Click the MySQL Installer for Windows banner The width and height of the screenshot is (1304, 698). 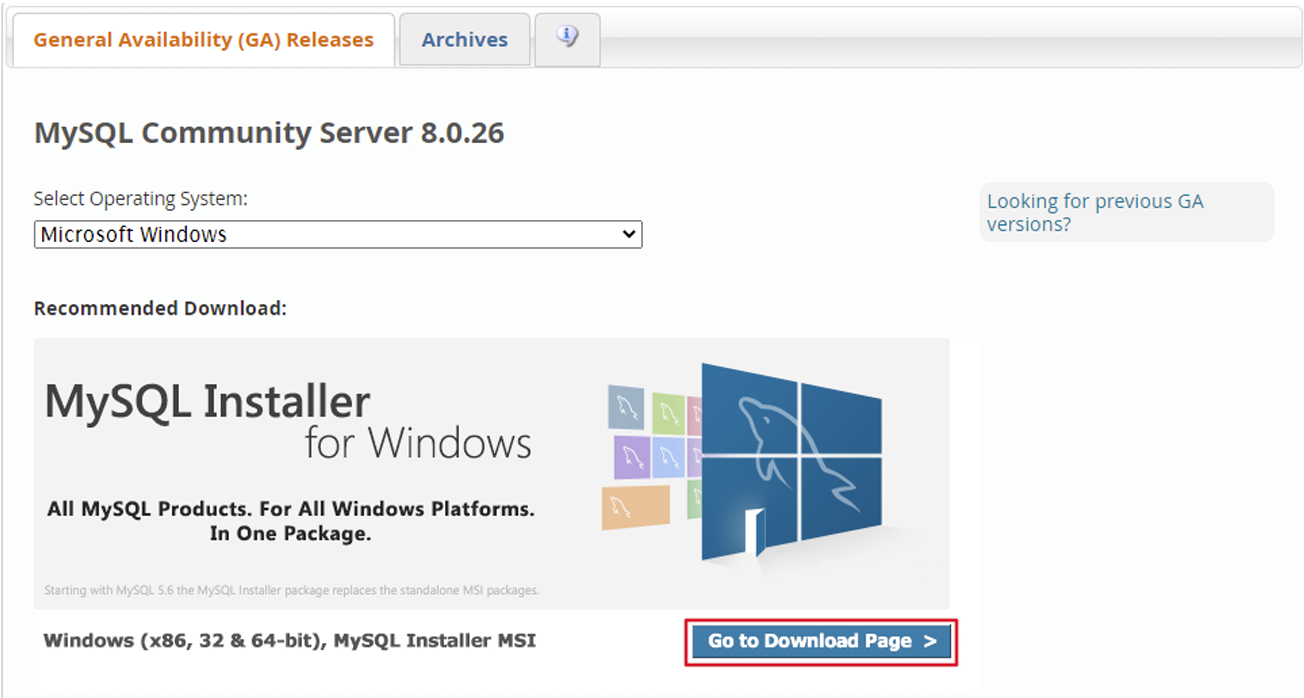[491, 473]
